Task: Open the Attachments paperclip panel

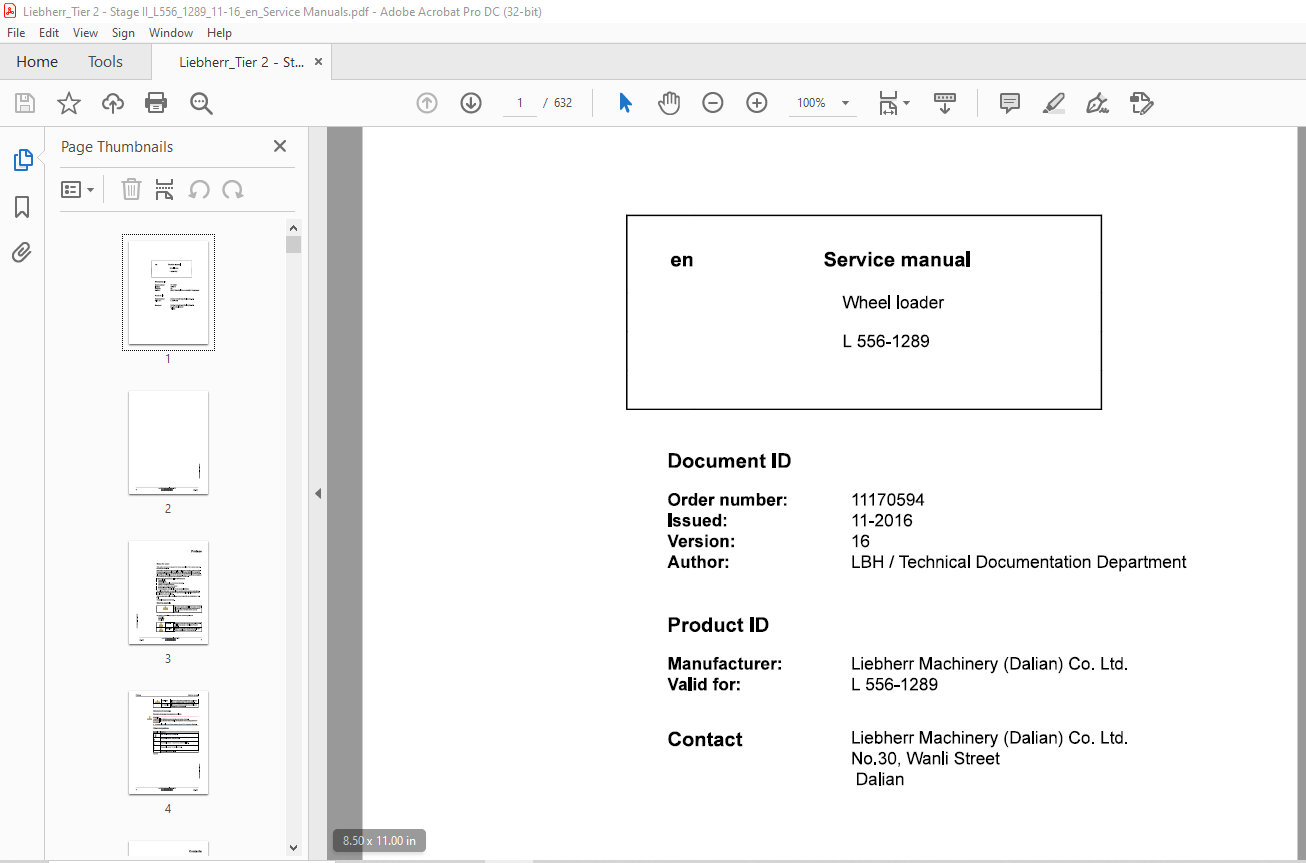Action: click(22, 253)
